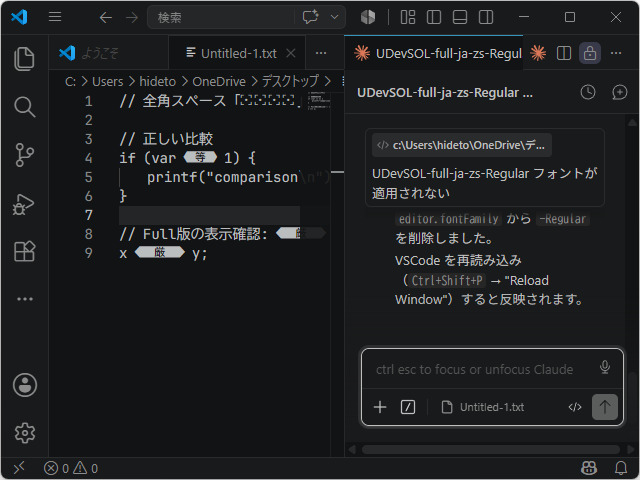
Task: Start a new Claude chat
Action: [x=619, y=92]
